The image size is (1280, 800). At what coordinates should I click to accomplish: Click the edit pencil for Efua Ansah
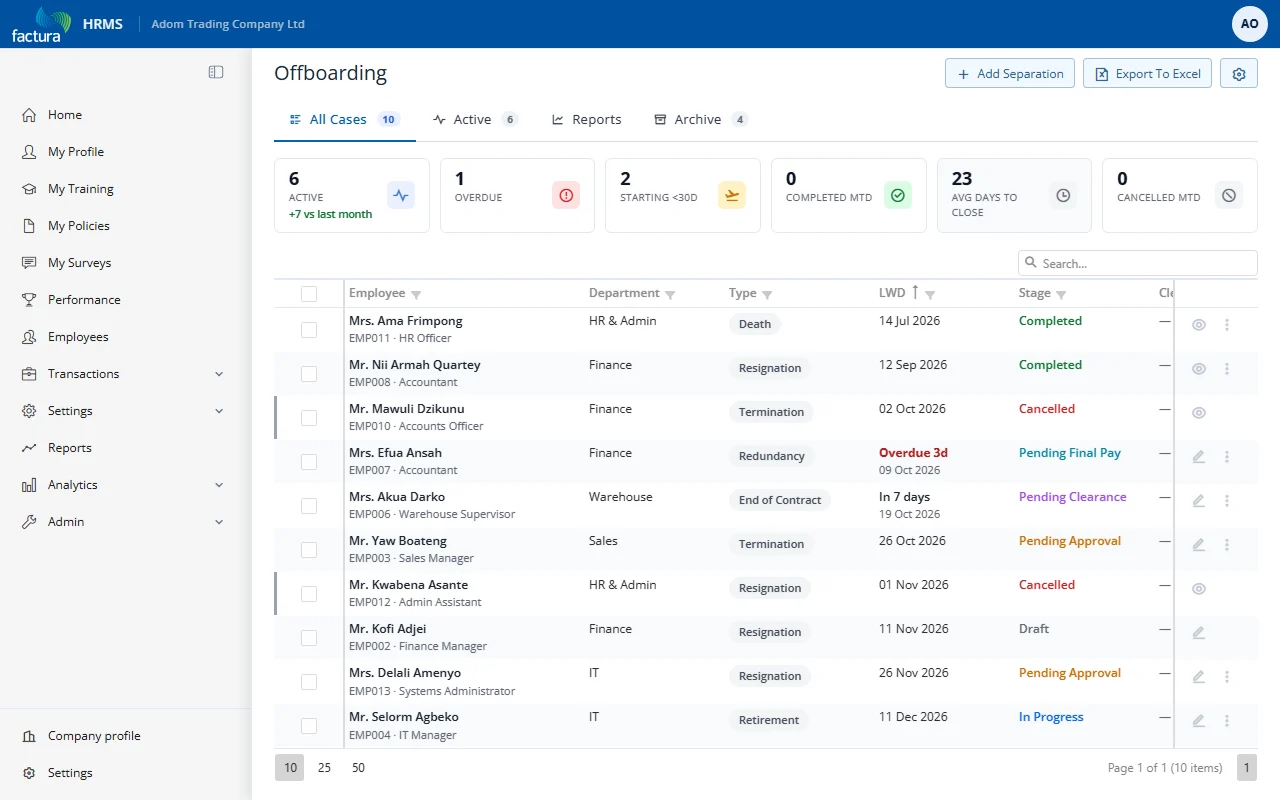tap(1199, 457)
